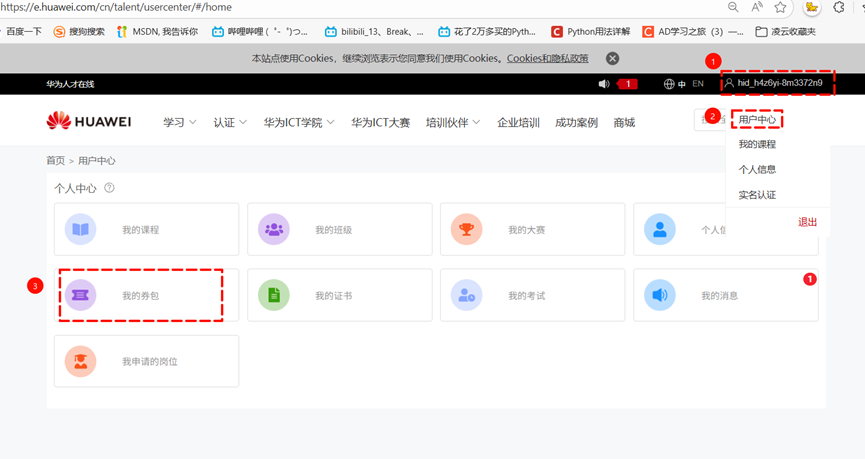Viewport: 865px width, 459px height.
Task: Switch language to EN
Action: click(x=698, y=84)
